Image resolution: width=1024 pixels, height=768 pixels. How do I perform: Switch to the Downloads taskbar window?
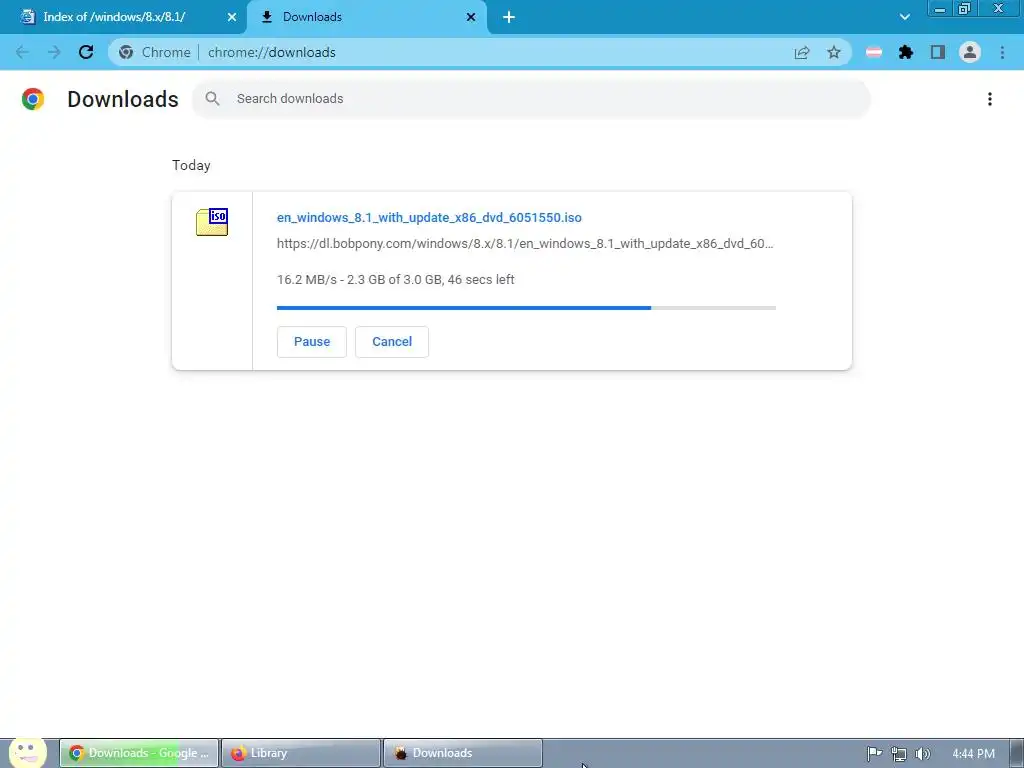[462, 753]
